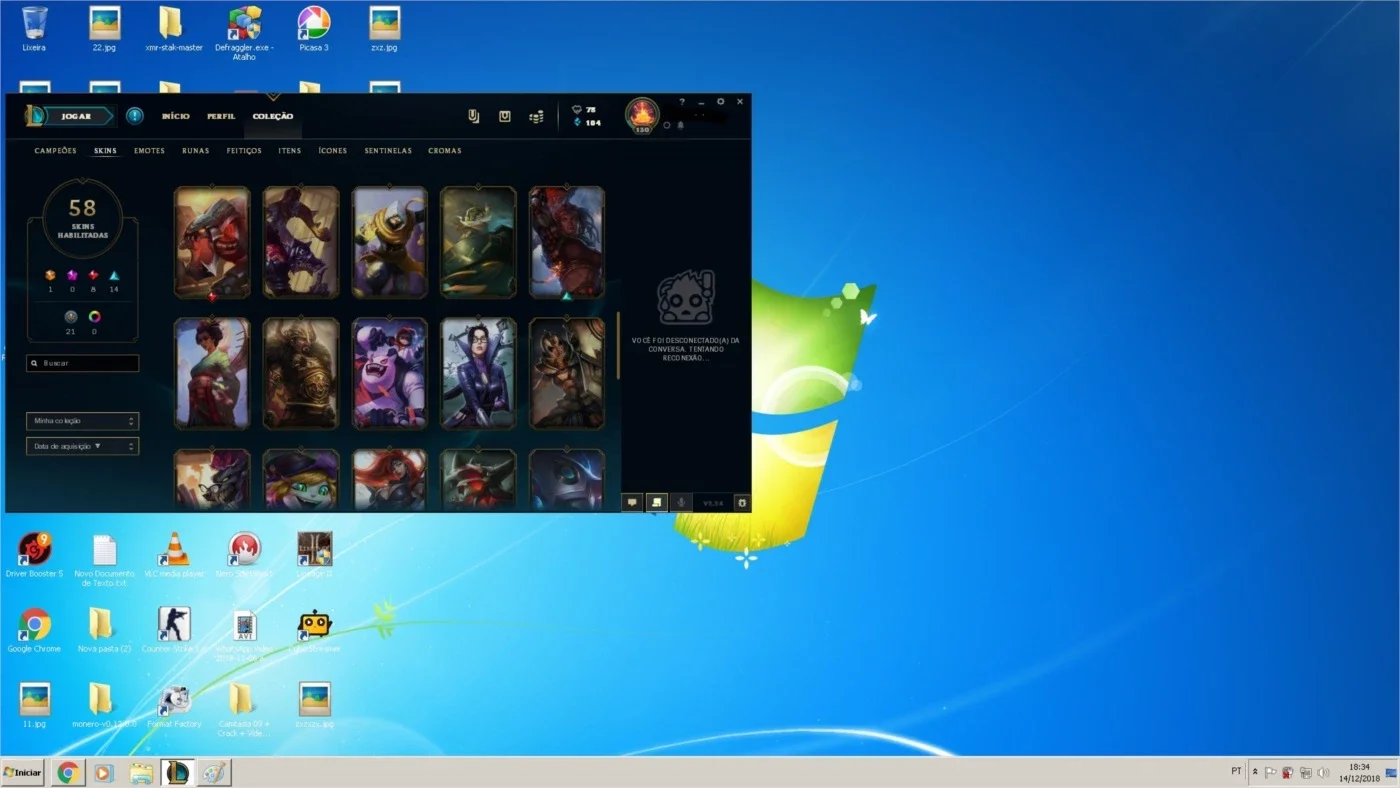Select the VLC media player shortcut
The width and height of the screenshot is (1400, 788).
174,555
